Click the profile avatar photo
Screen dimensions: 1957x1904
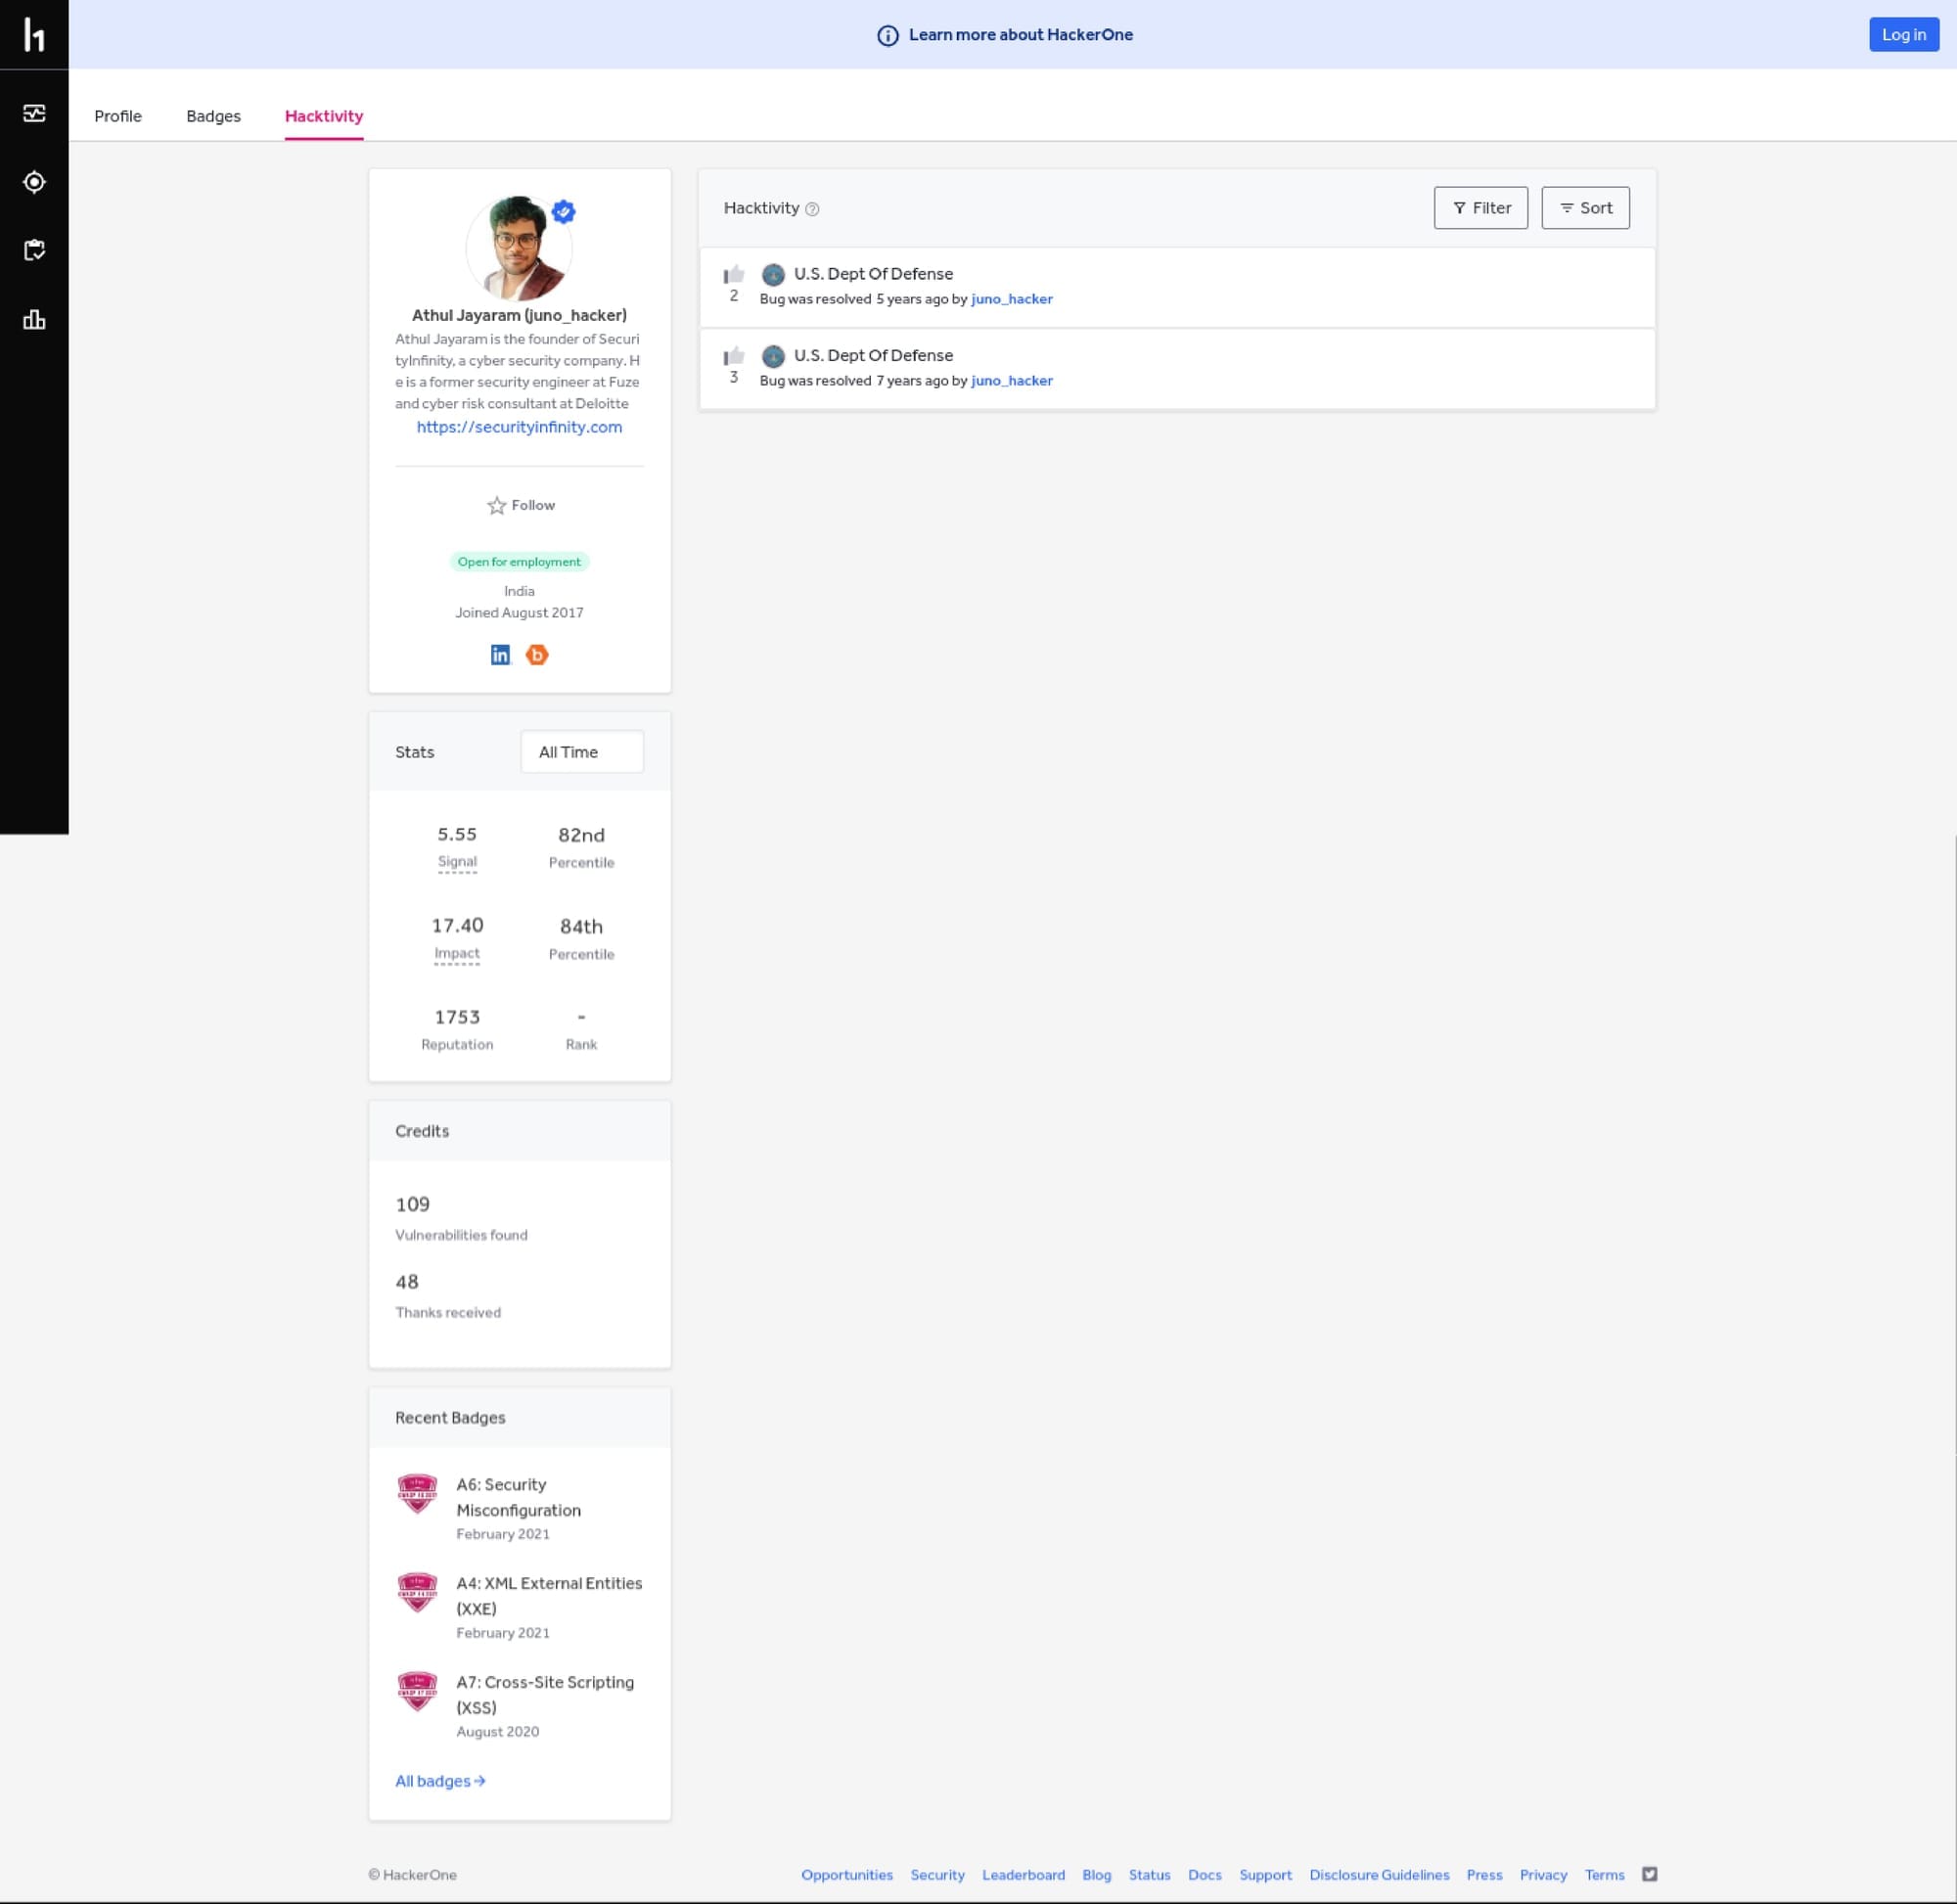[518, 249]
